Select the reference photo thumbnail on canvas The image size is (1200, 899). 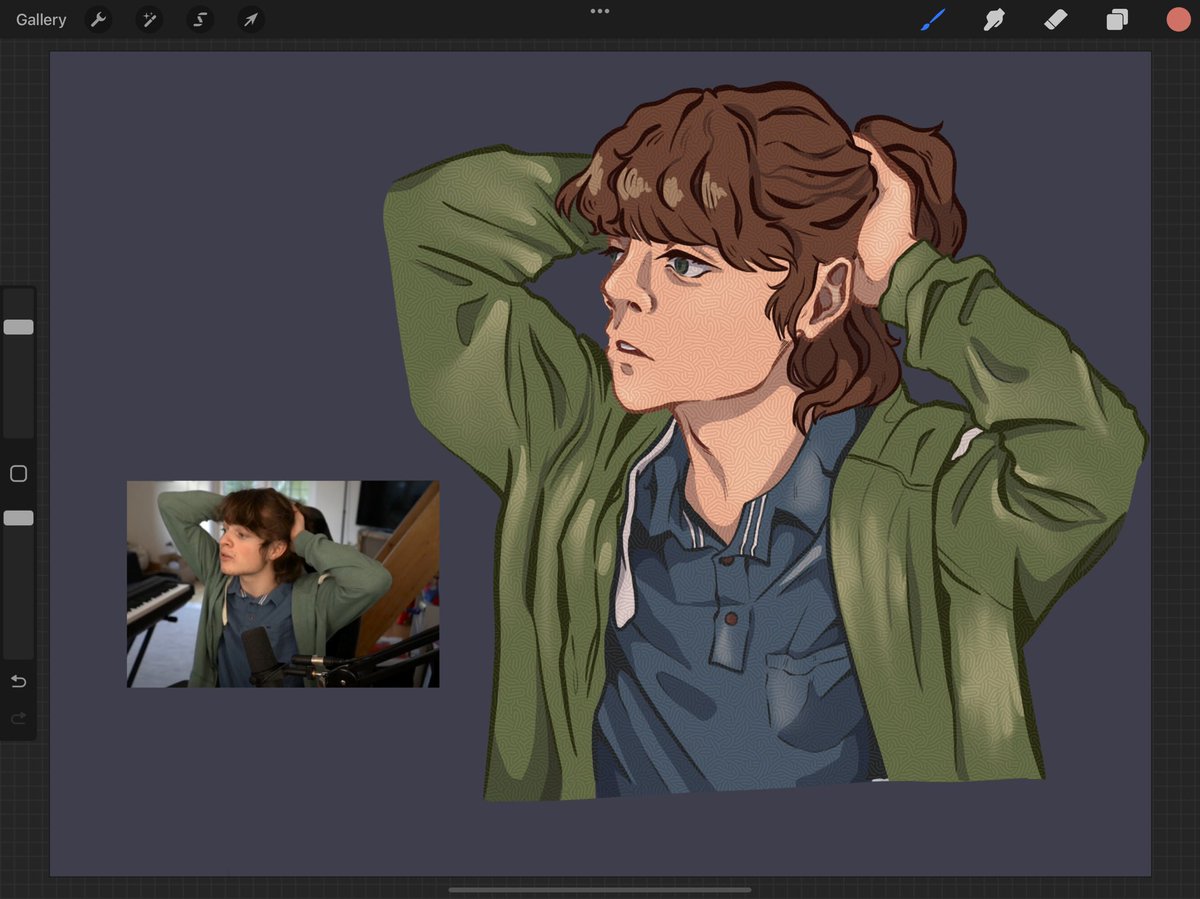tap(283, 584)
